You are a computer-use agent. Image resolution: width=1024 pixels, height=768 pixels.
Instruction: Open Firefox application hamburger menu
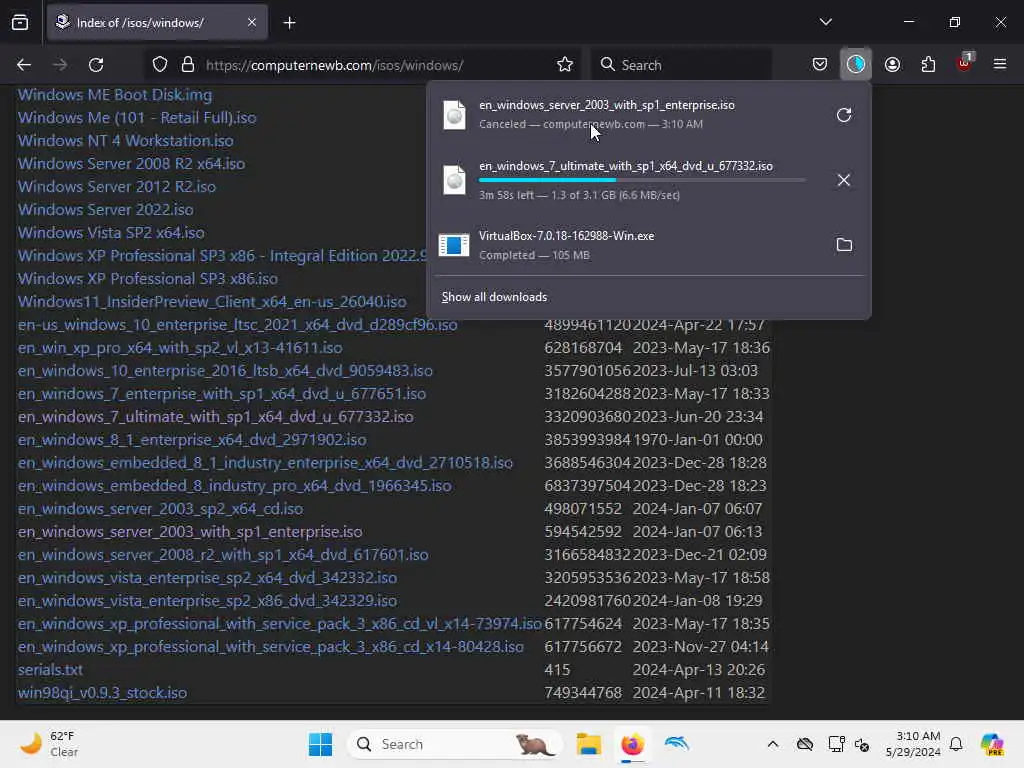999,65
